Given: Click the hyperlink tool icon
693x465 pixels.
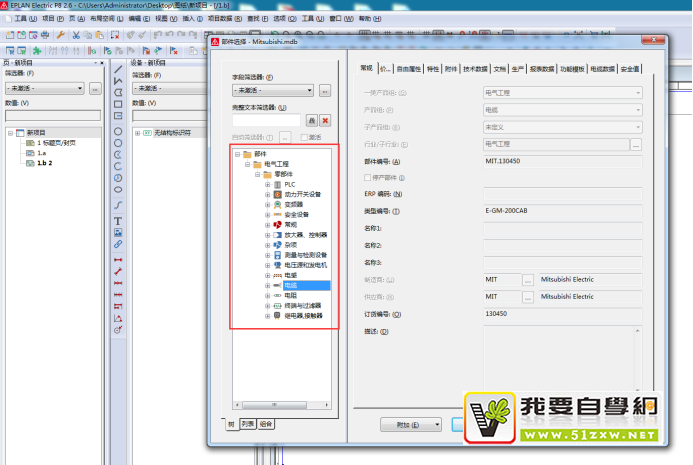Looking at the screenshot, I should pyautogui.click(x=118, y=244).
